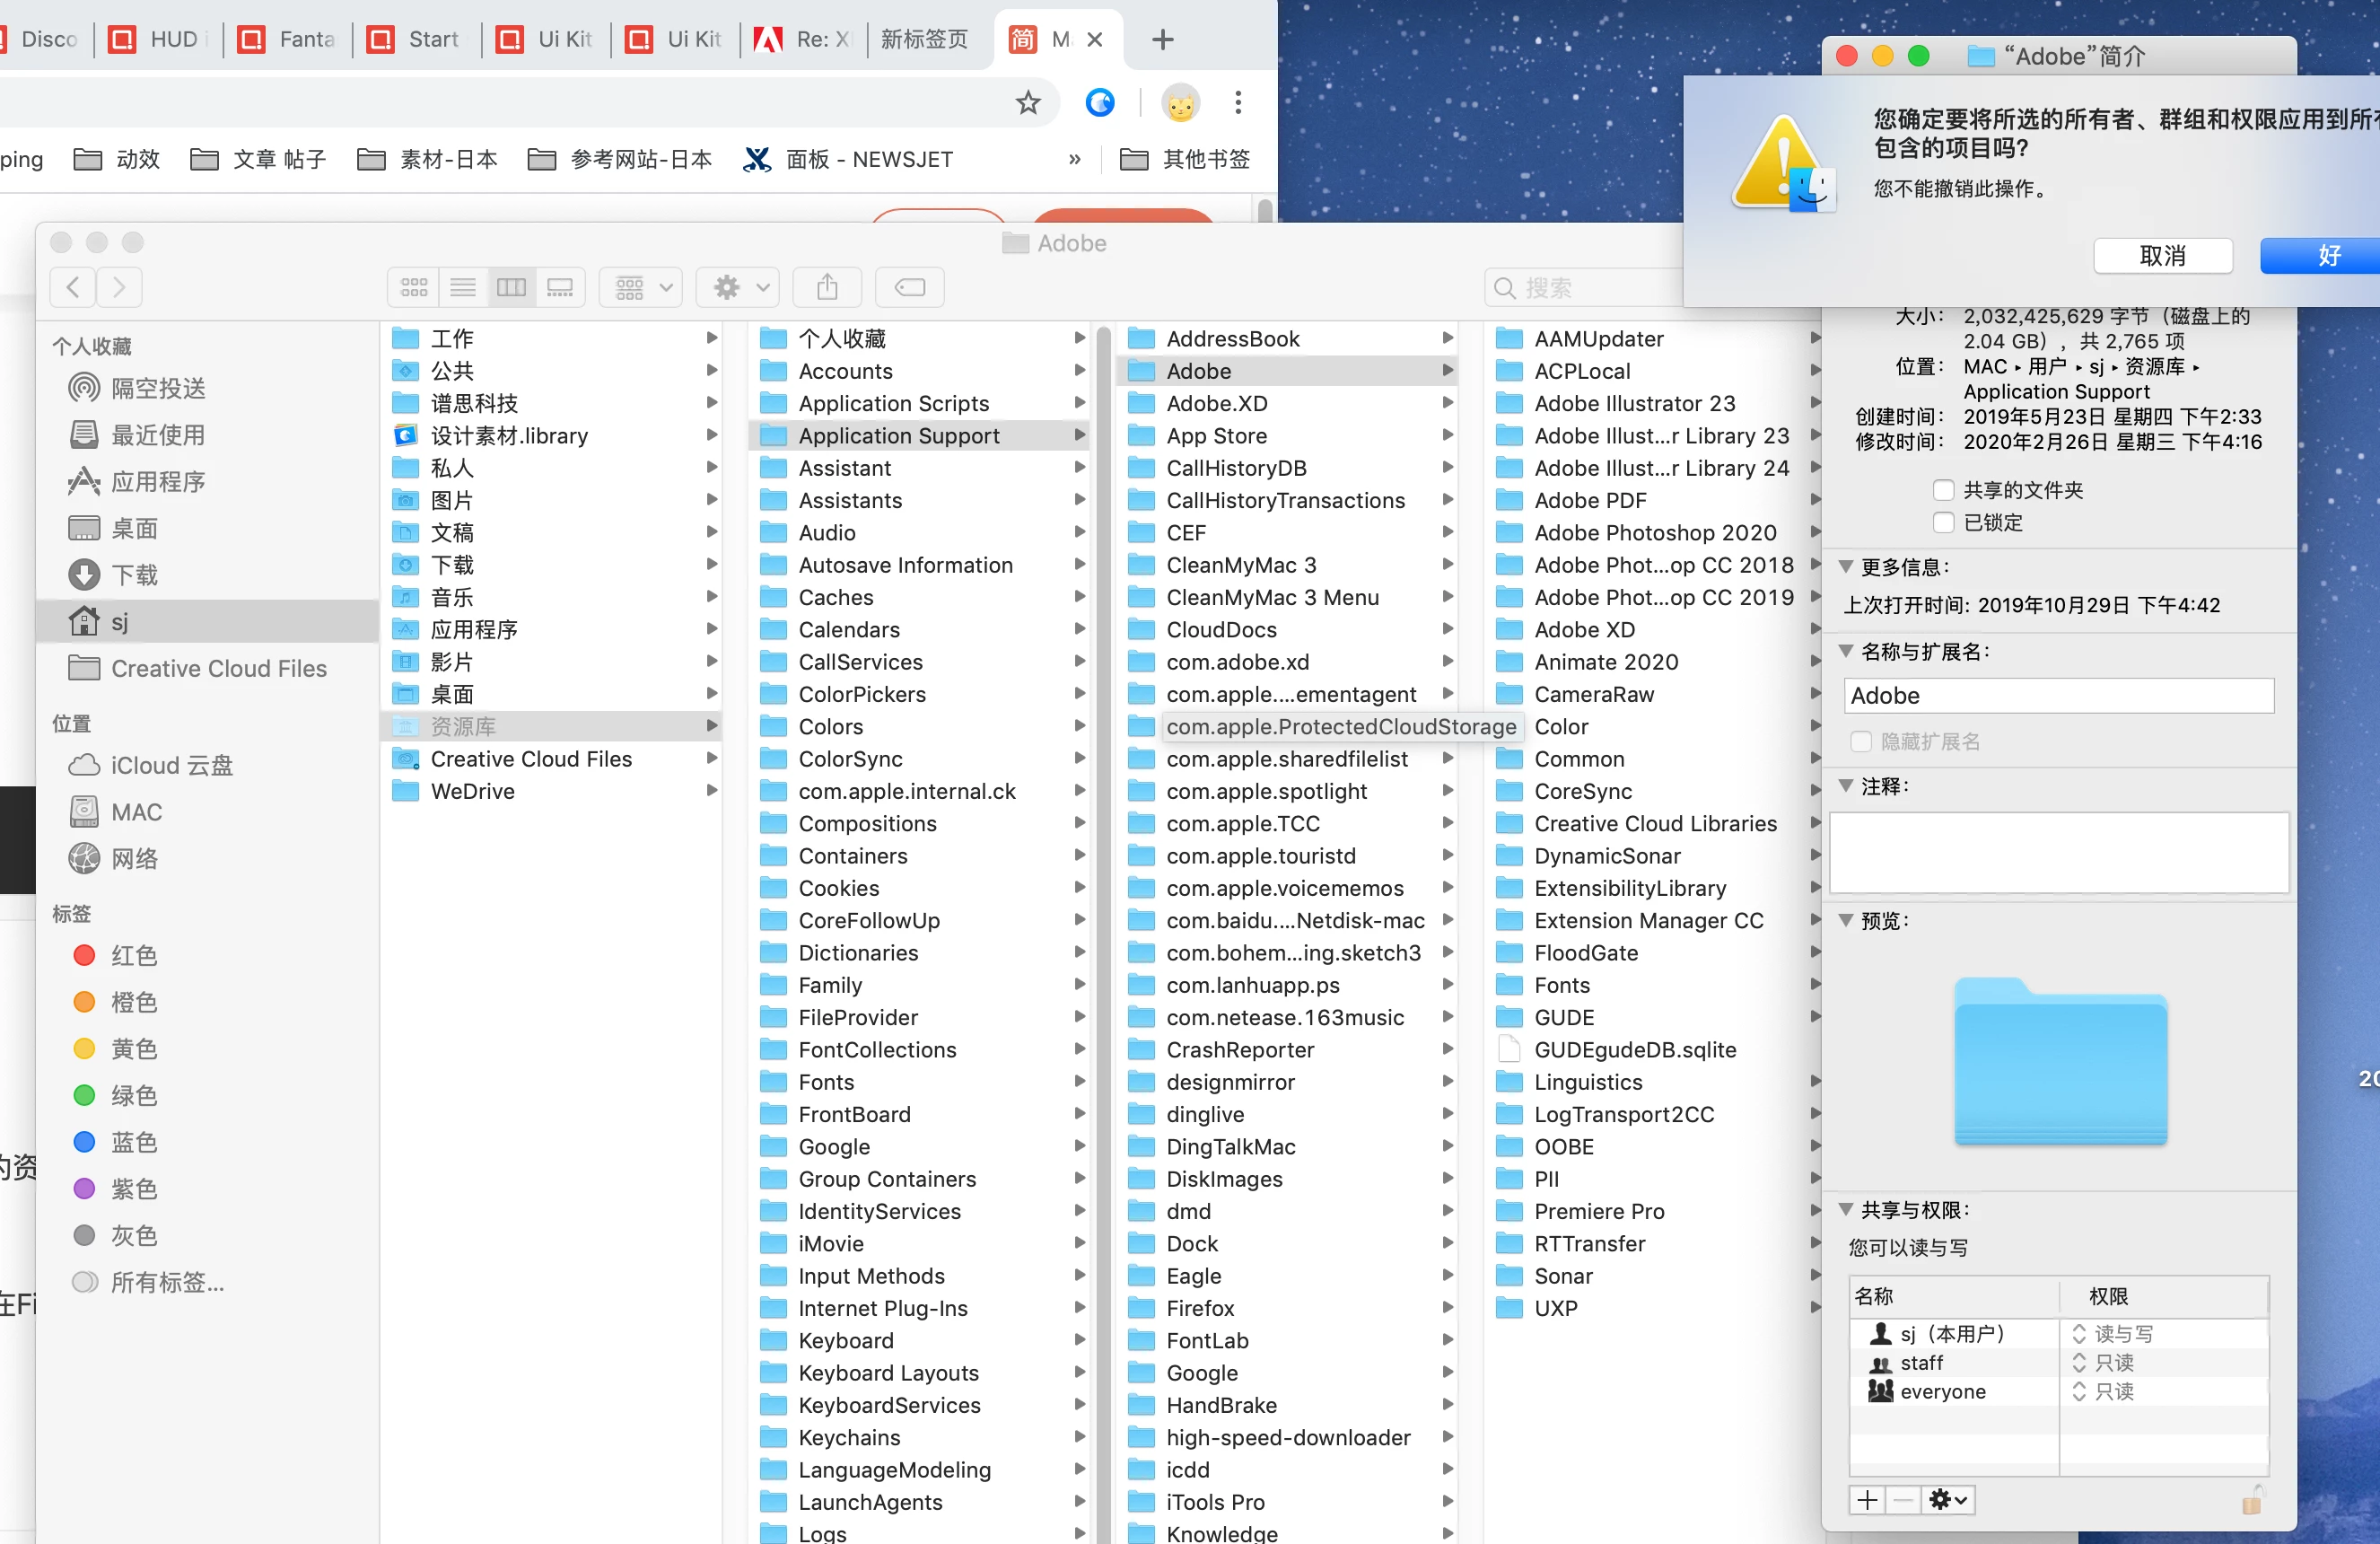Image resolution: width=2380 pixels, height=1544 pixels.
Task: Add permission entry with plus button
Action: coord(1867,1499)
